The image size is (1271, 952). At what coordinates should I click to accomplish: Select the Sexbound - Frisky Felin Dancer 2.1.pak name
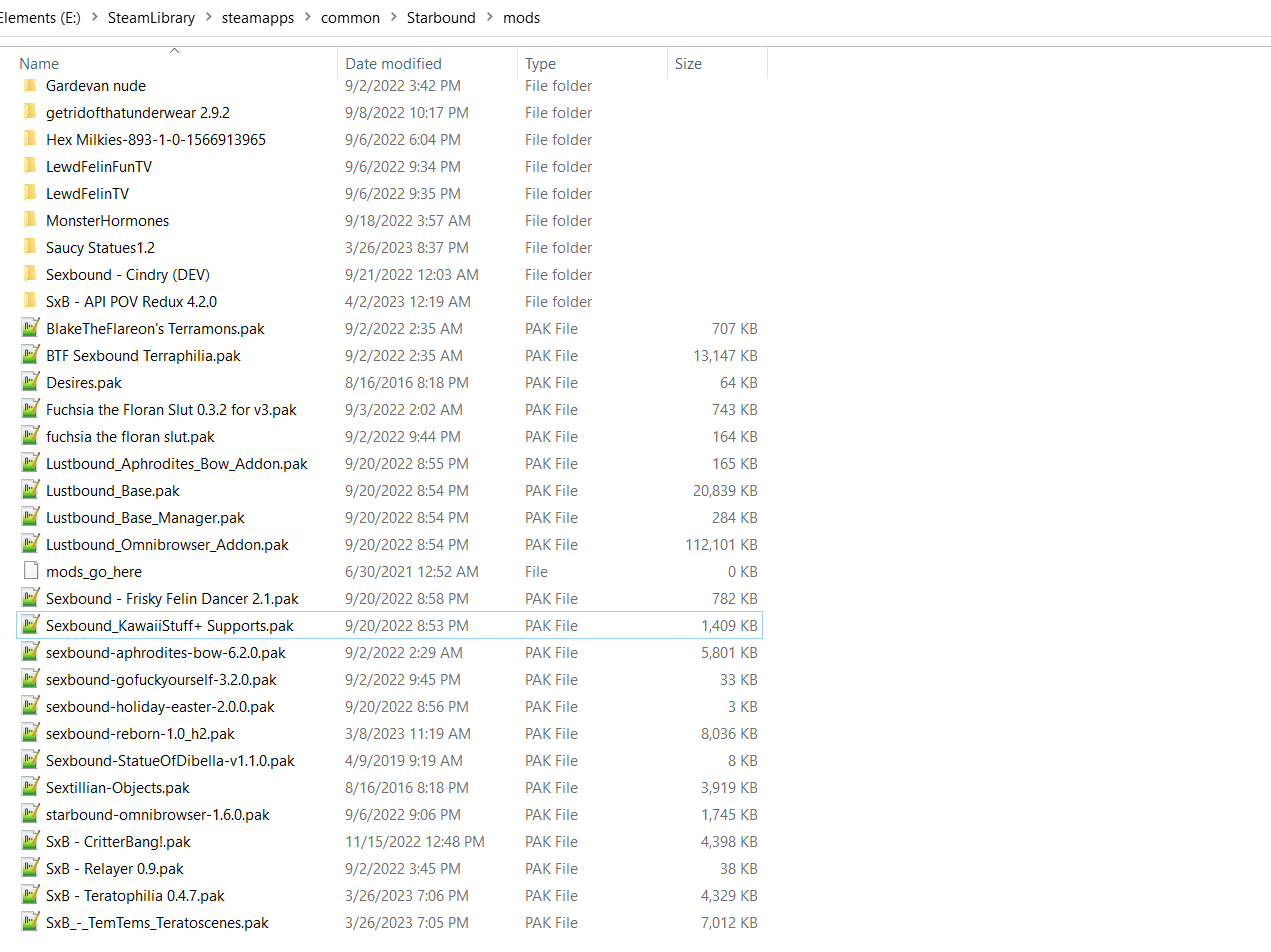pyautogui.click(x=172, y=598)
